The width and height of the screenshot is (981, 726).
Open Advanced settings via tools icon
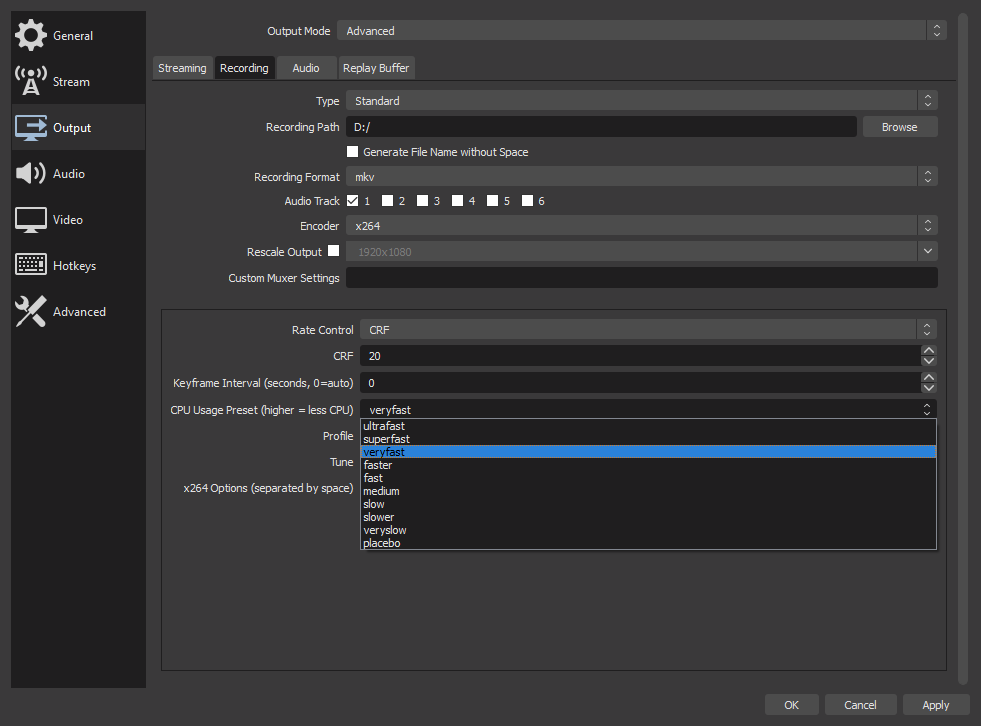pos(31,312)
